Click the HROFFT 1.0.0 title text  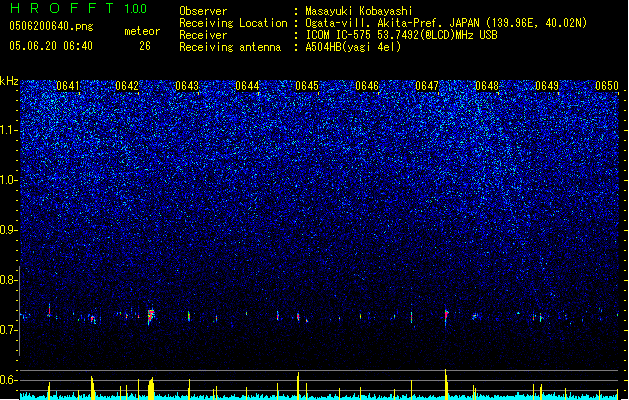(79, 8)
